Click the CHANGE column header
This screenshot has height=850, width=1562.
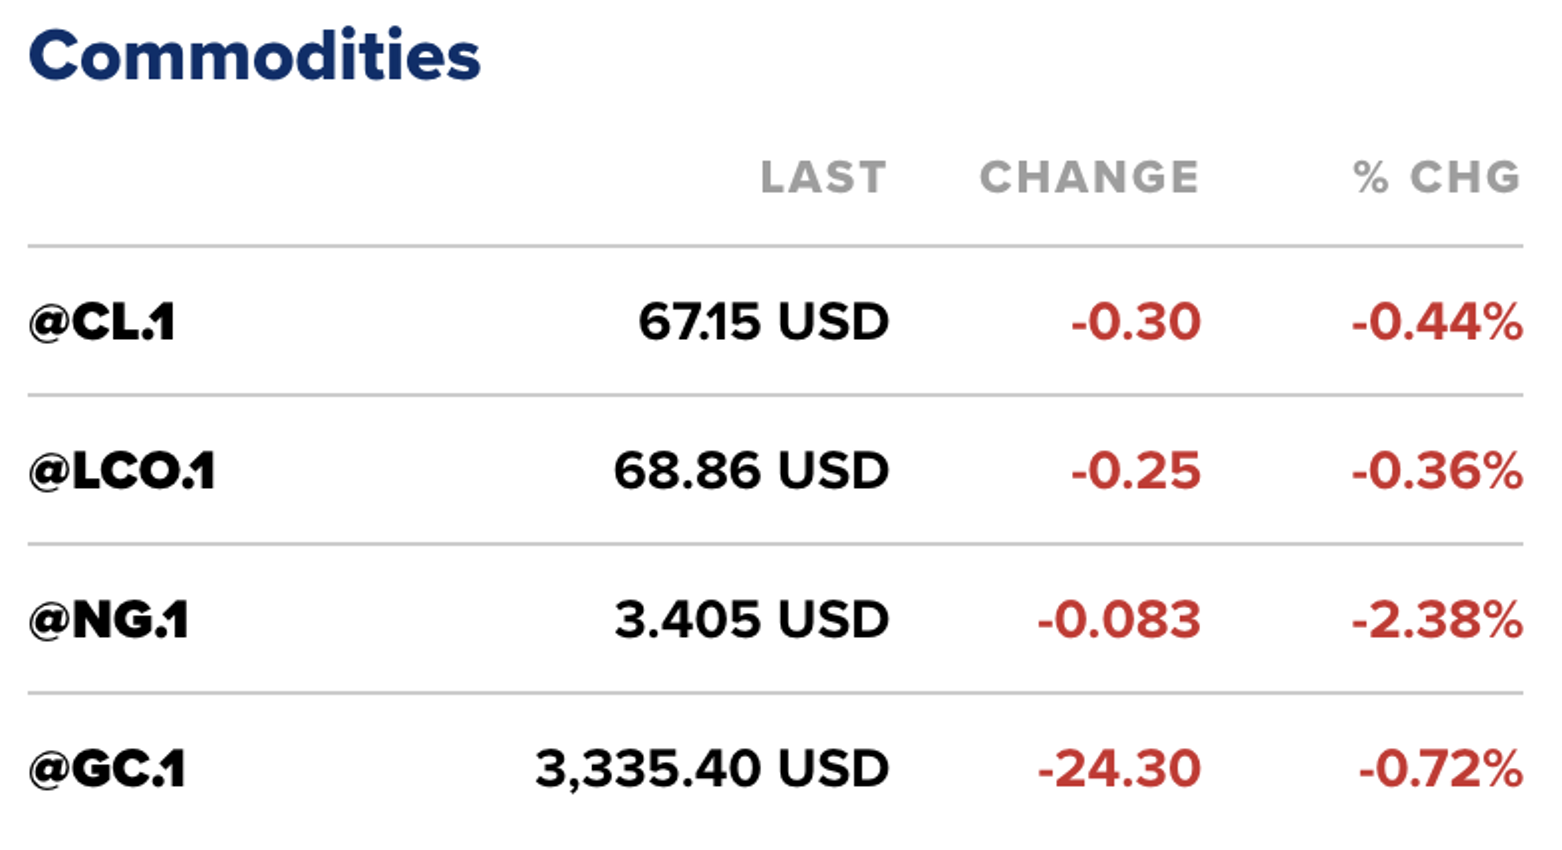pos(1089,178)
